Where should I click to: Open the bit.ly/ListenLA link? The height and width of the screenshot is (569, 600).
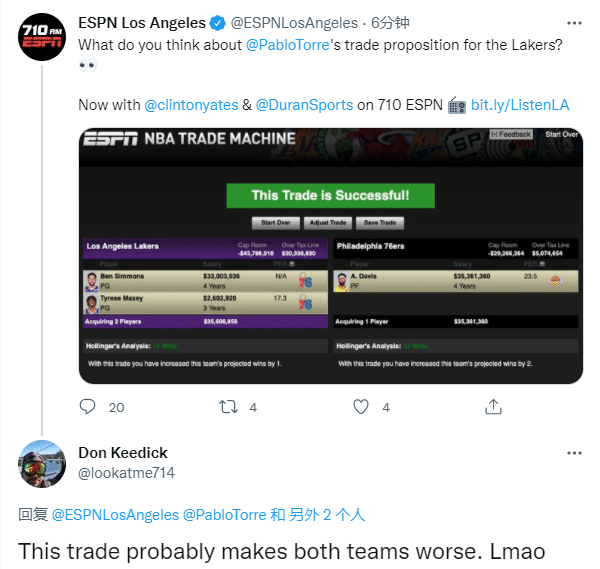coord(520,105)
